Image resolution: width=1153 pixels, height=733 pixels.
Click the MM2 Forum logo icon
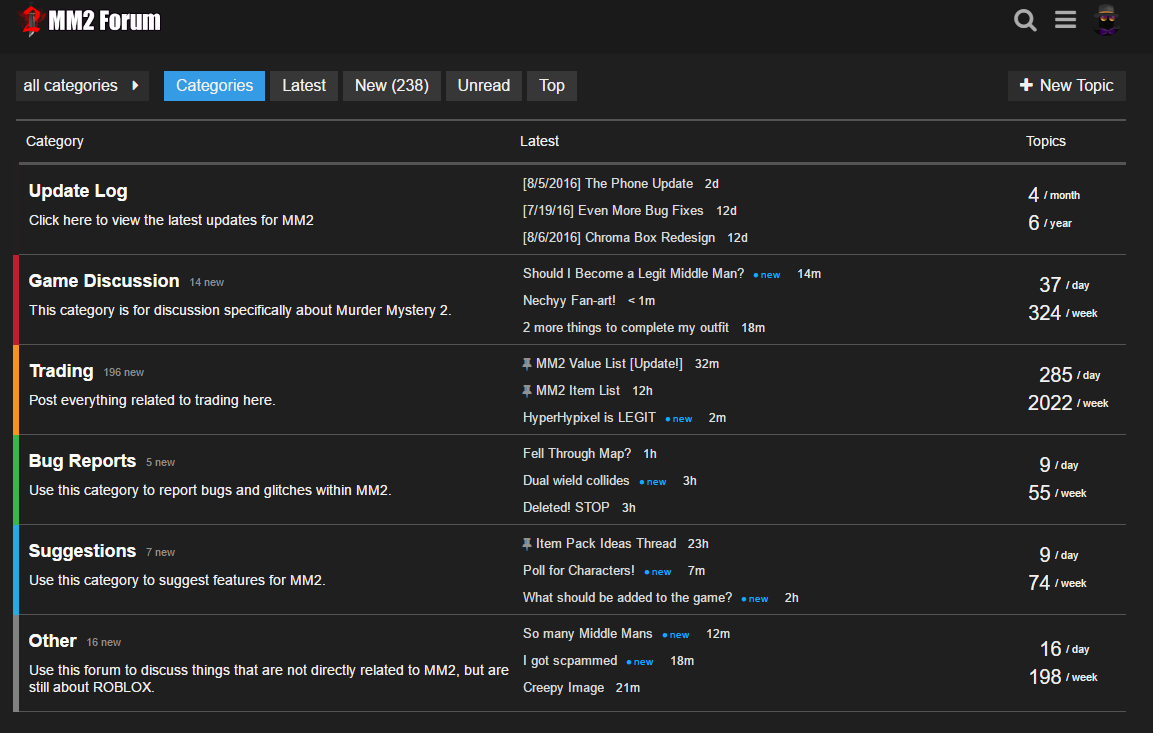click(32, 21)
